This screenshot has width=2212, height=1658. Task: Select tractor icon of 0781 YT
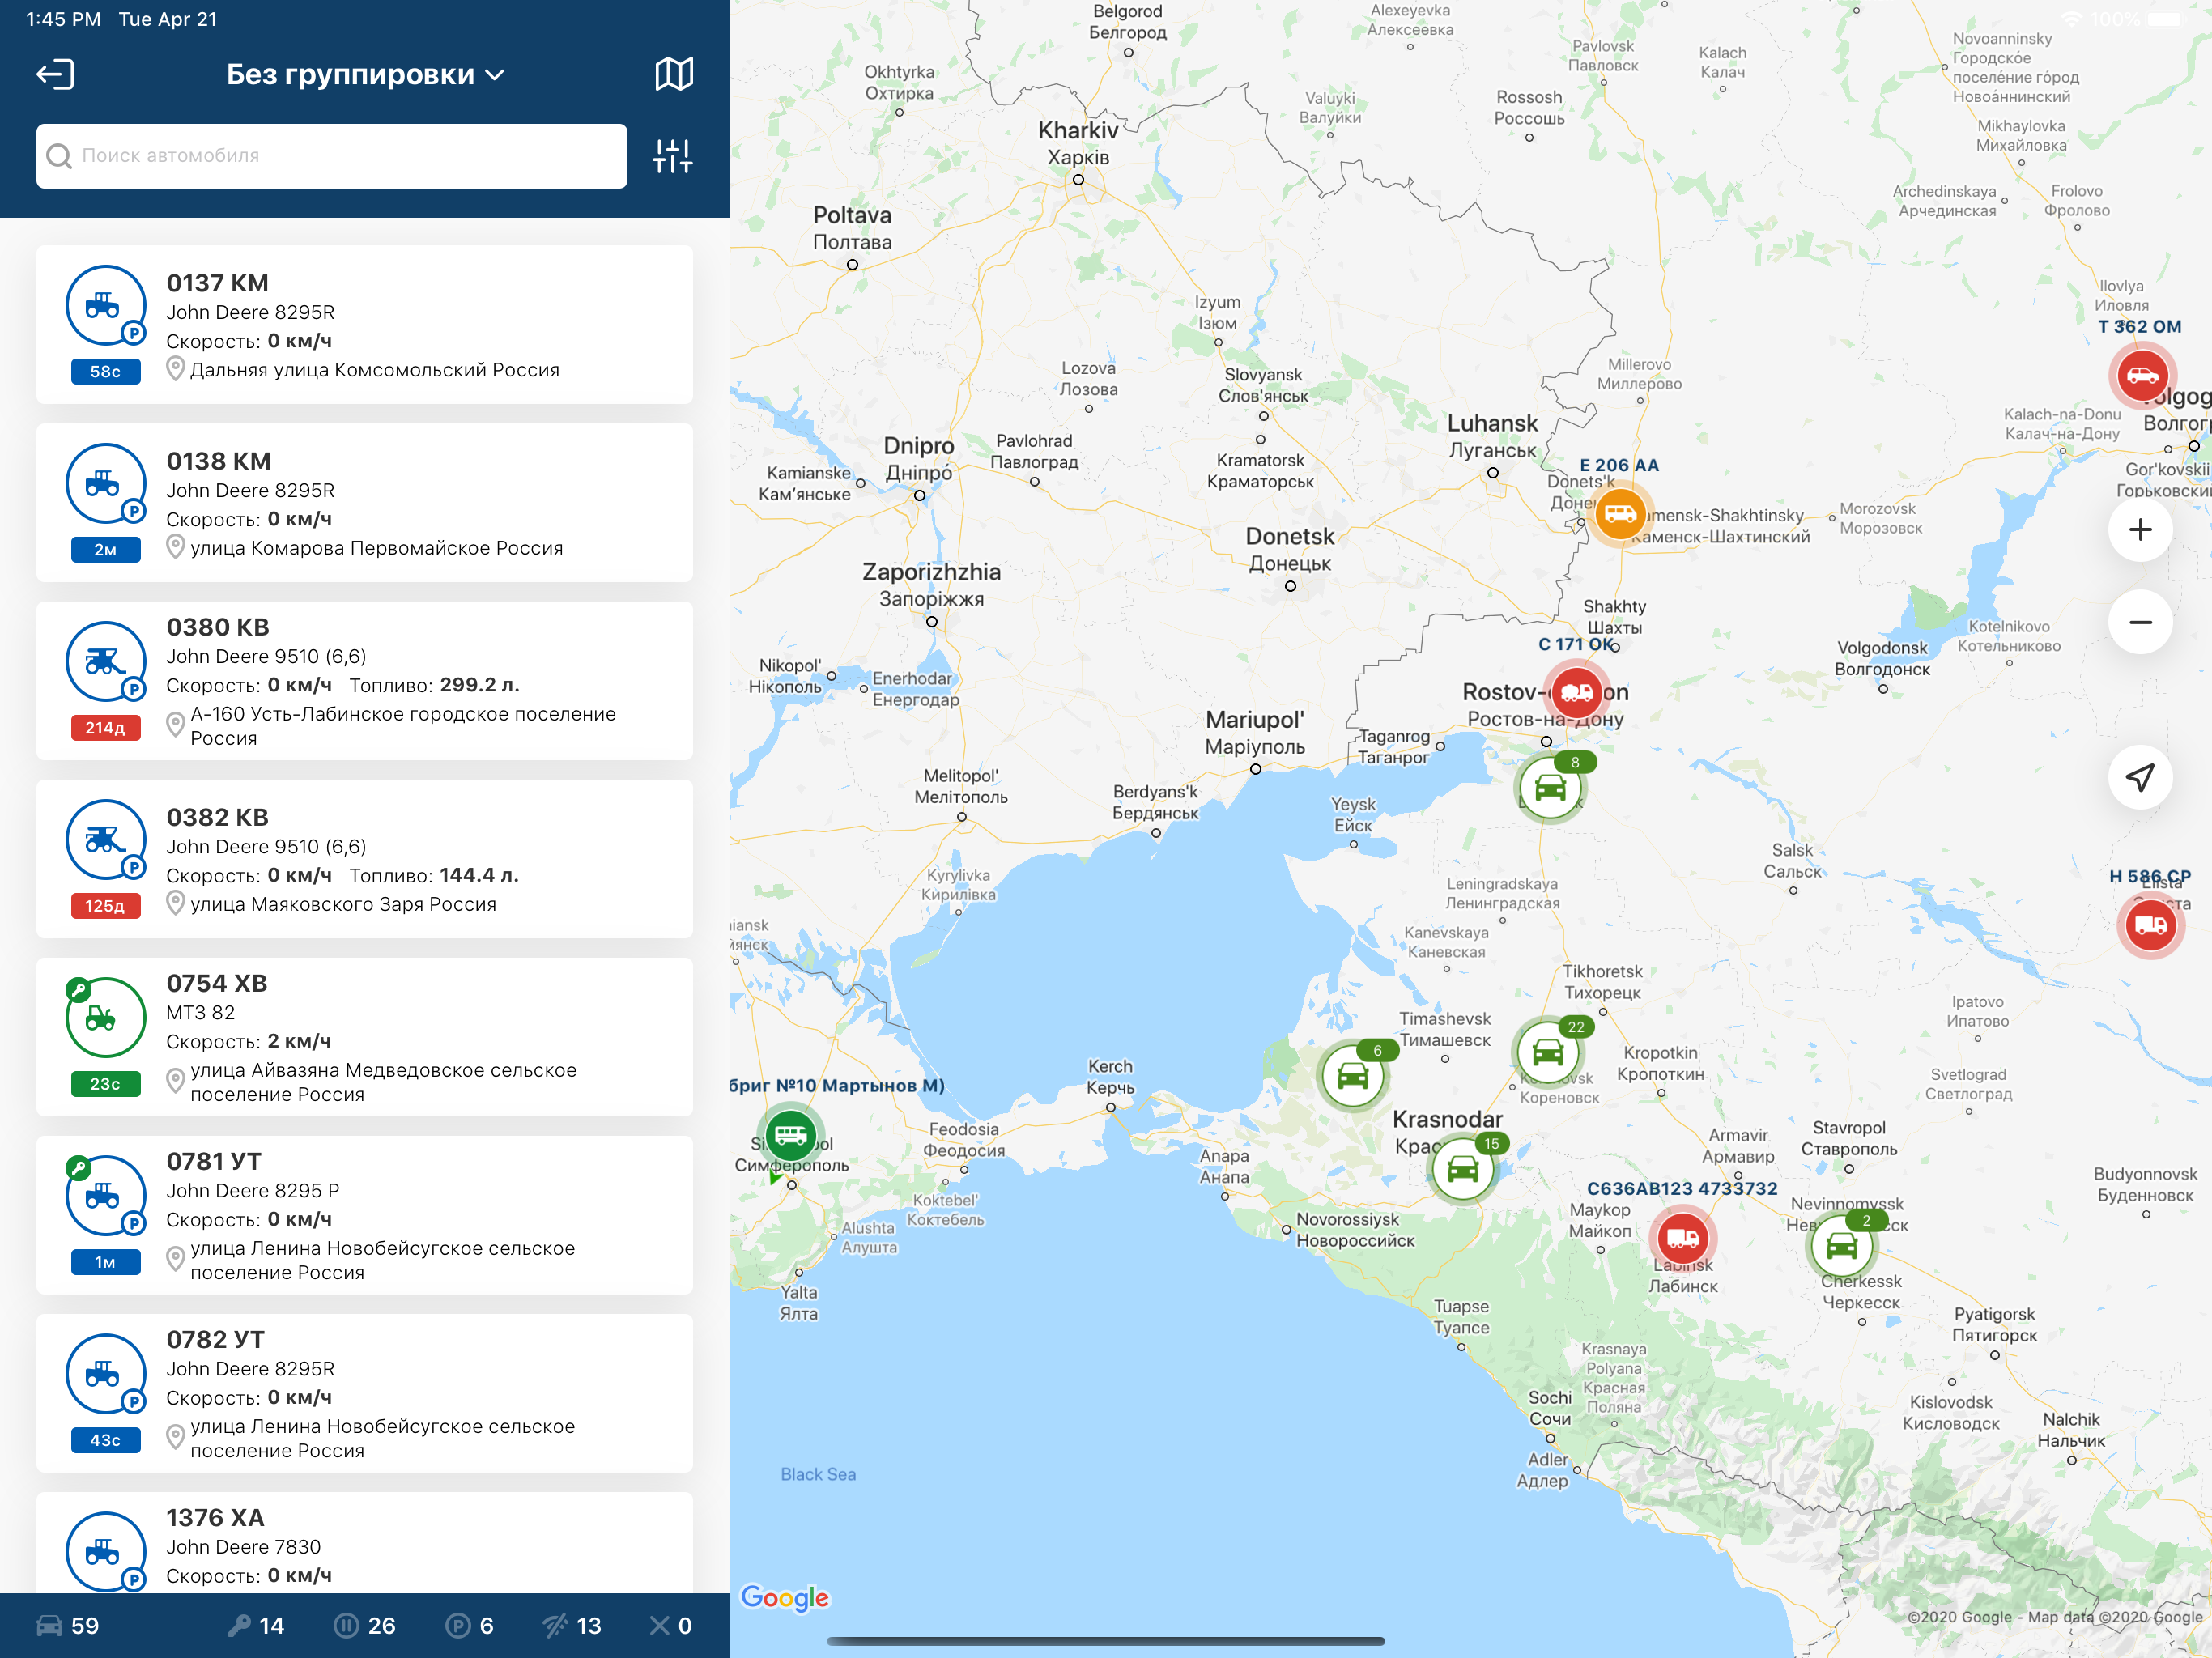(105, 1195)
